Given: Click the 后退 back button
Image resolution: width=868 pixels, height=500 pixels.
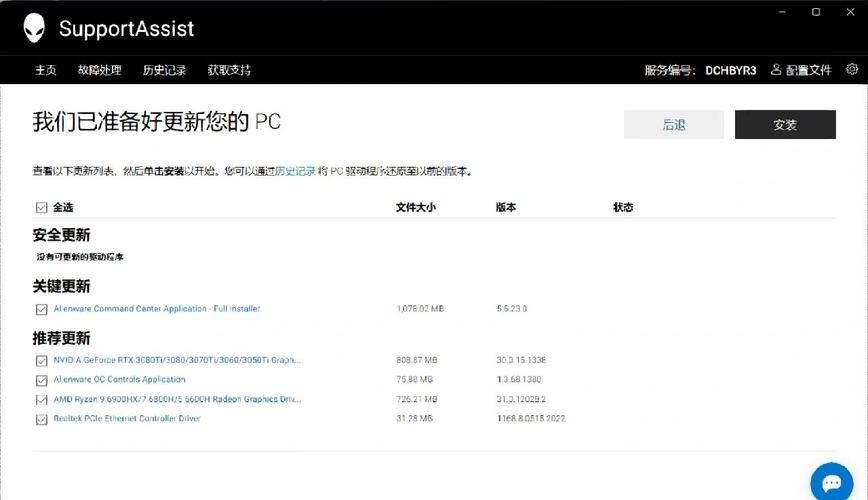Looking at the screenshot, I should (673, 125).
